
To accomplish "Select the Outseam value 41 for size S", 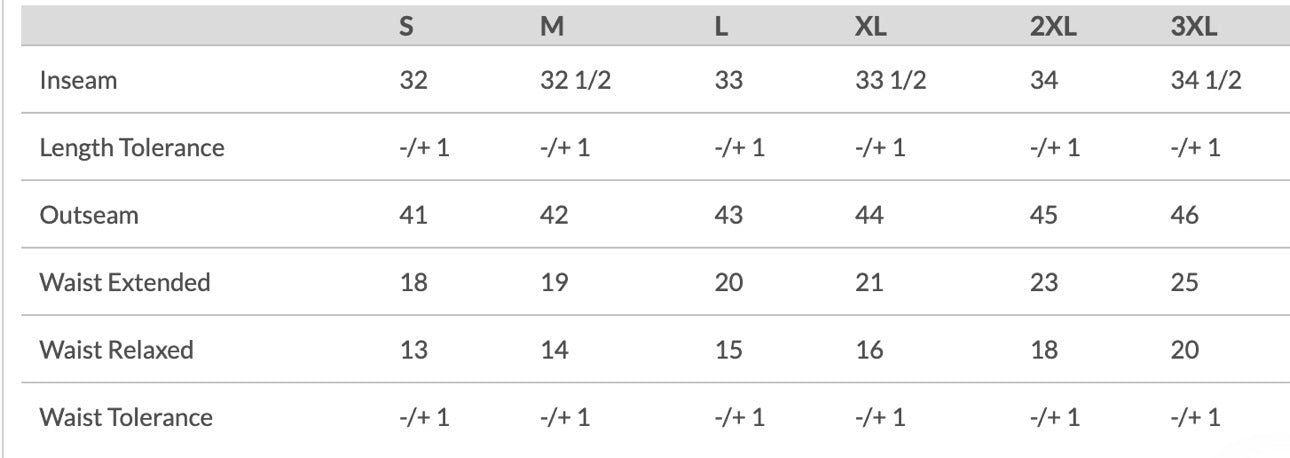I will pyautogui.click(x=413, y=215).
